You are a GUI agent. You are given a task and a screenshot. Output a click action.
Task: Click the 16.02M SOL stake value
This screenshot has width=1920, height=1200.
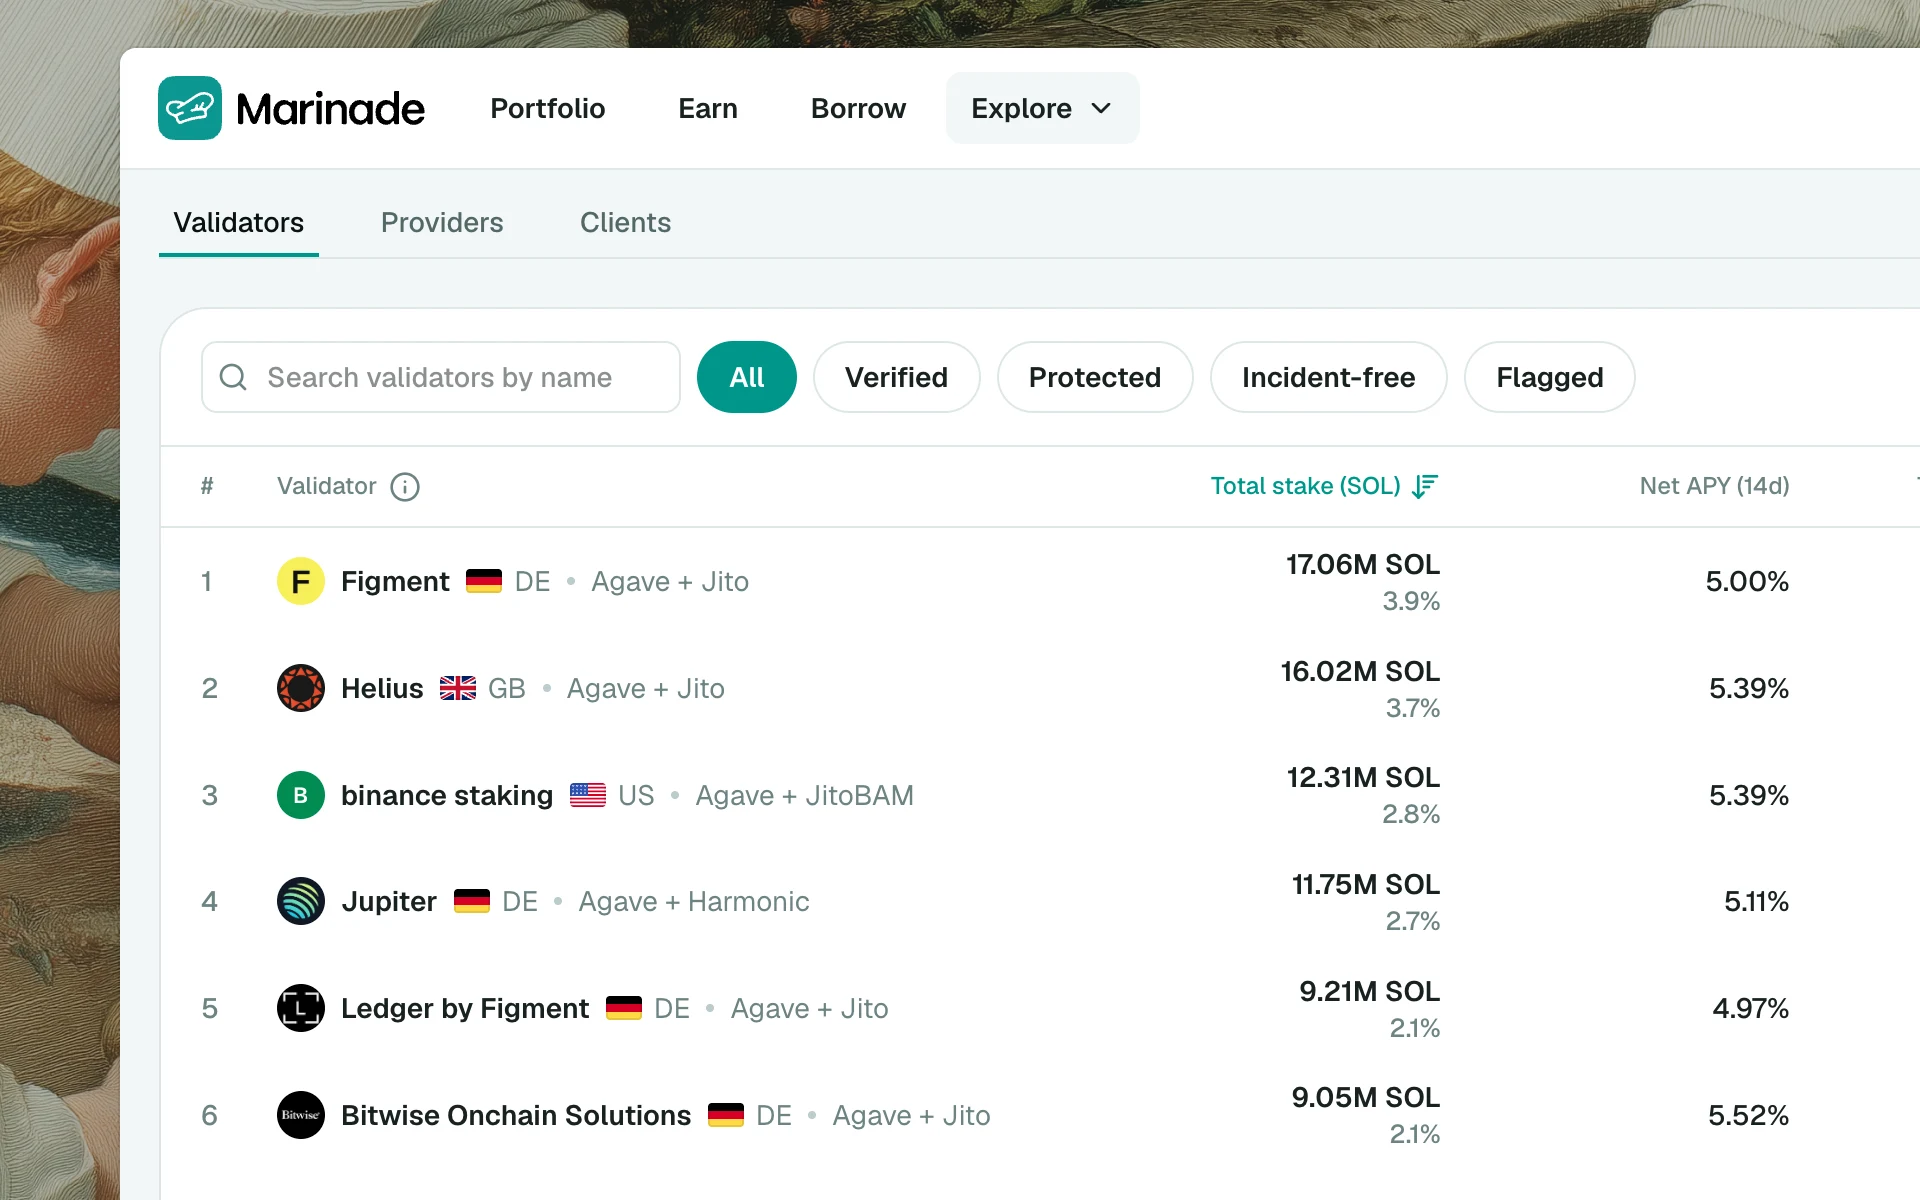[1360, 672]
